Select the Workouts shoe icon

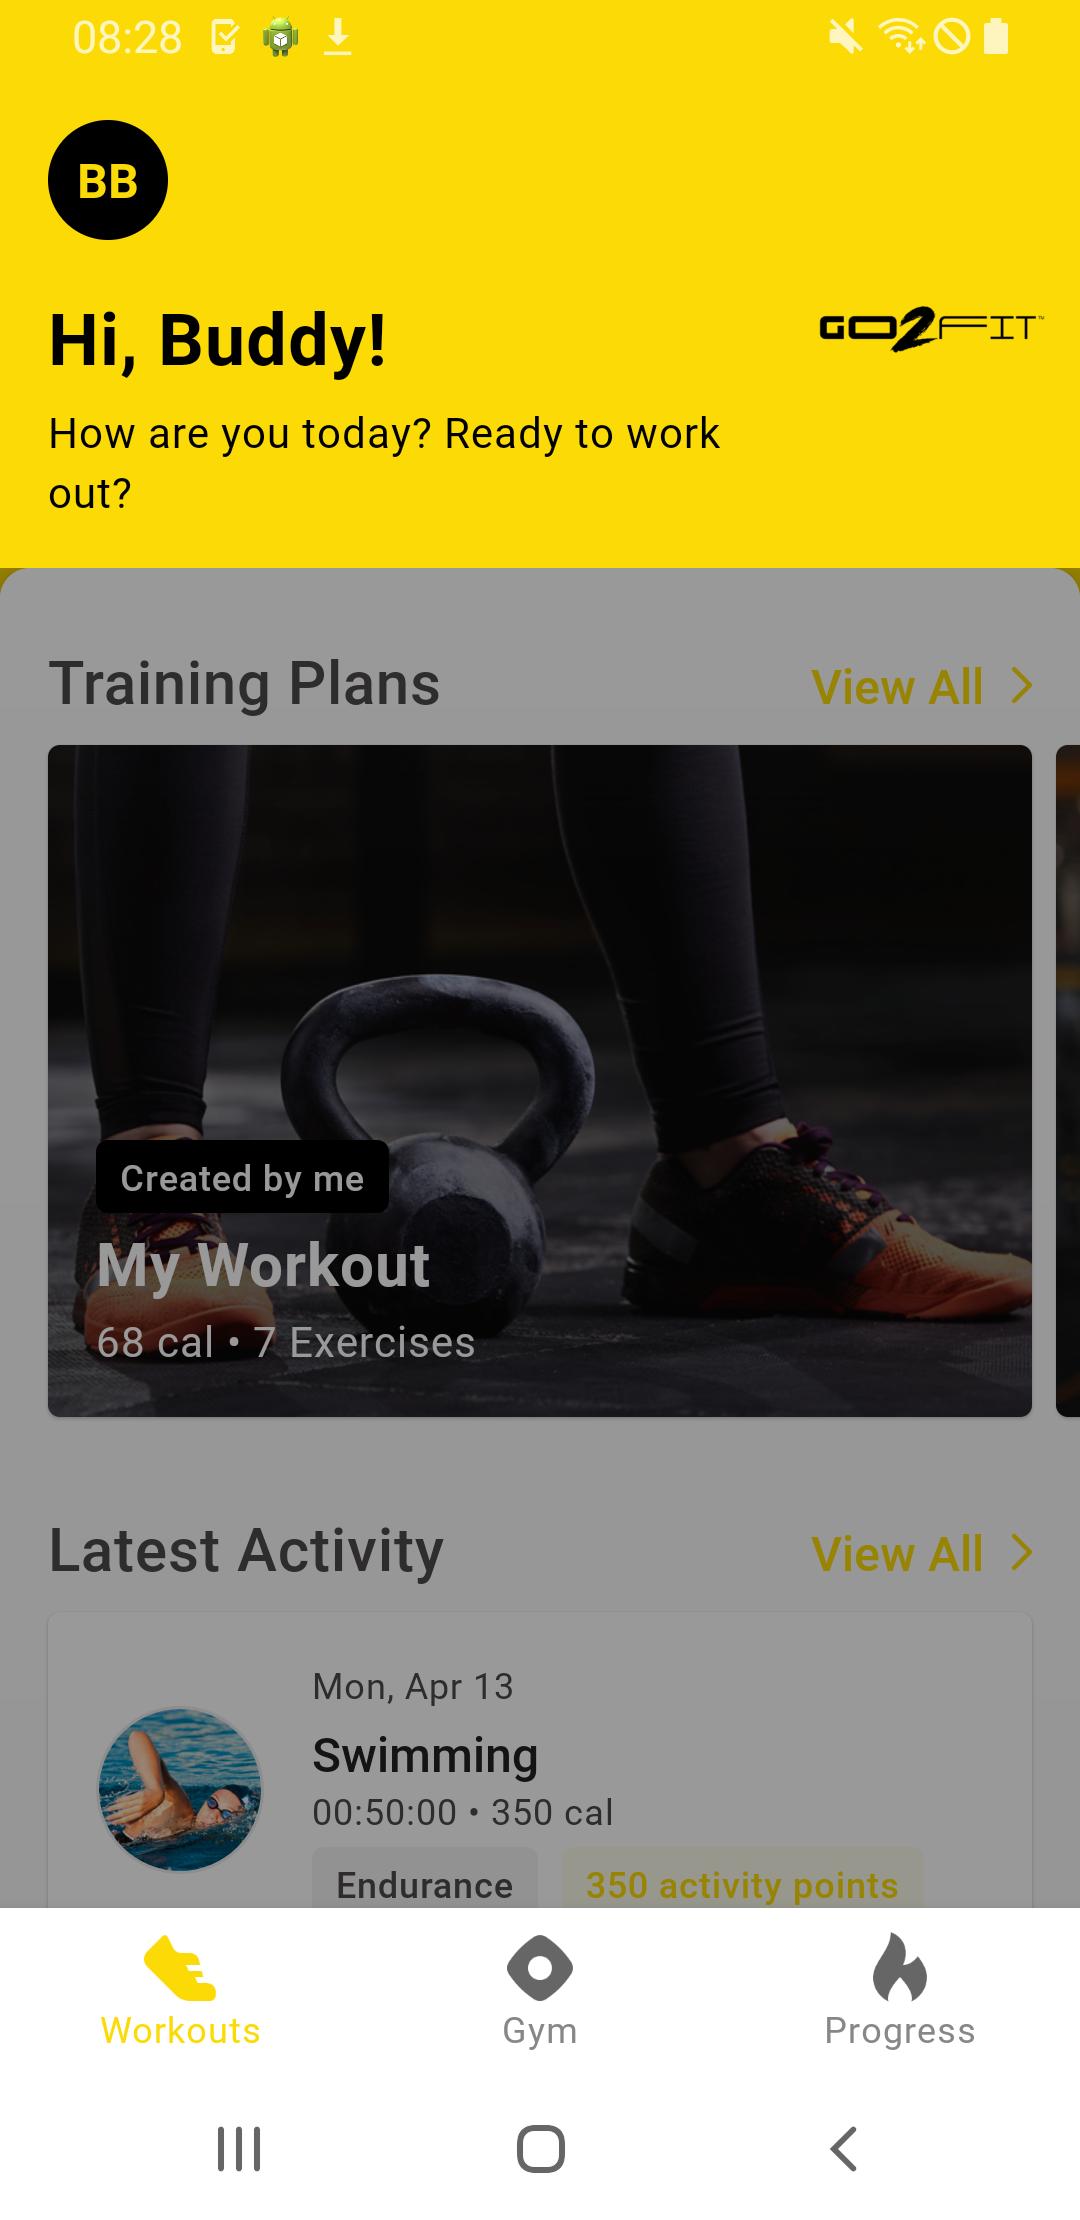click(180, 1967)
